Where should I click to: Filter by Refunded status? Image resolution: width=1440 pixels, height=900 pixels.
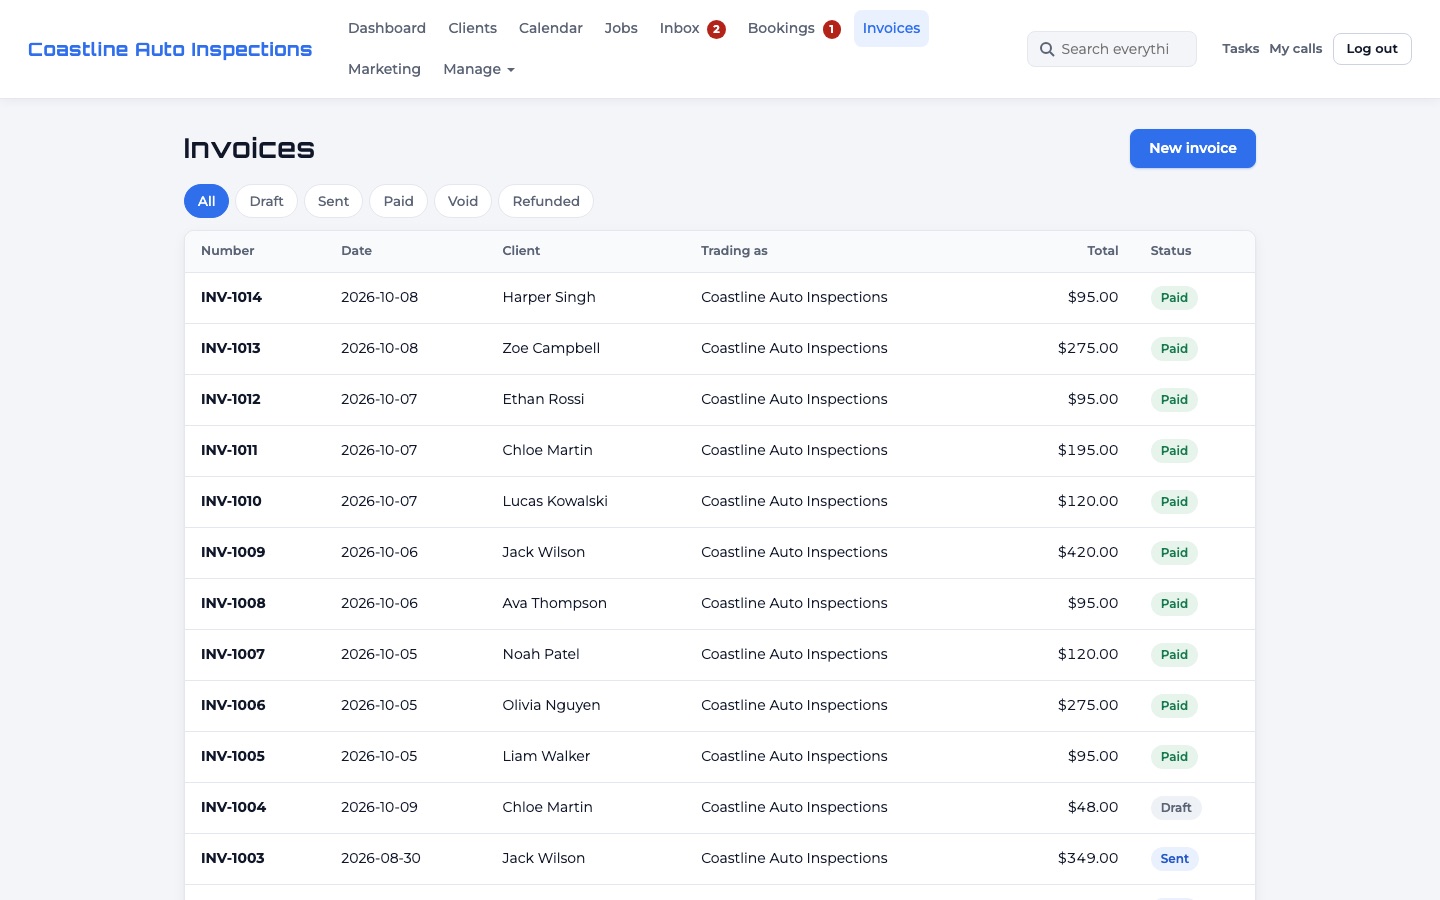click(x=546, y=201)
